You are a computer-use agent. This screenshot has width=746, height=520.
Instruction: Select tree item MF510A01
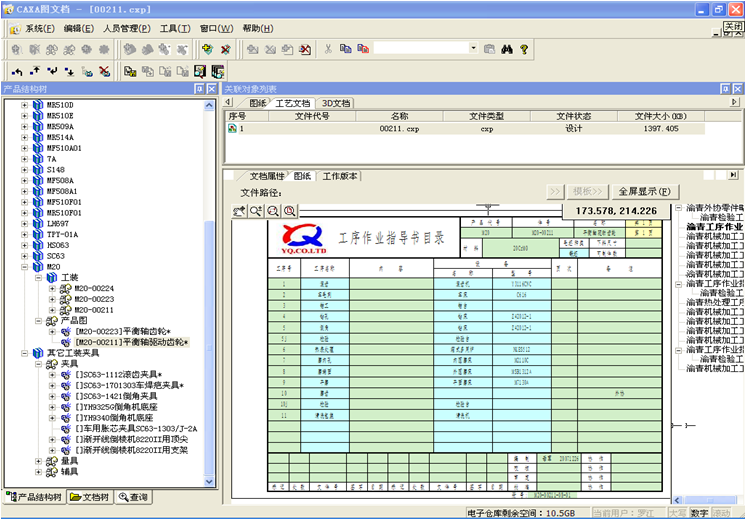(64, 148)
